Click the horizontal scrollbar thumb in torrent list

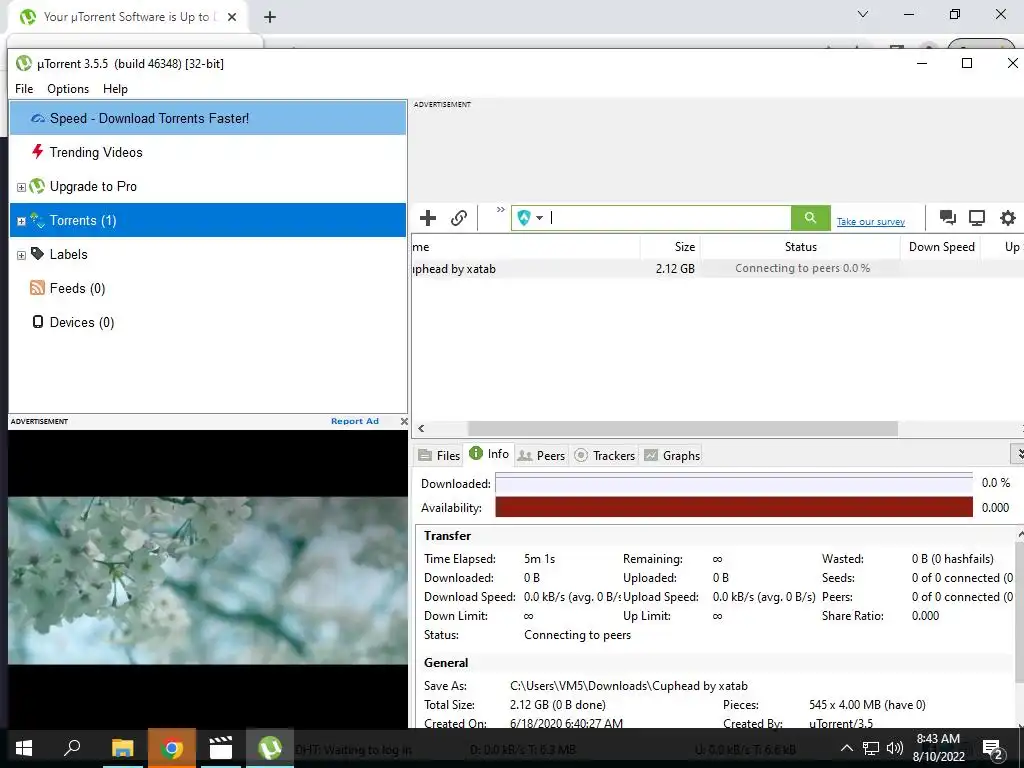pos(682,428)
